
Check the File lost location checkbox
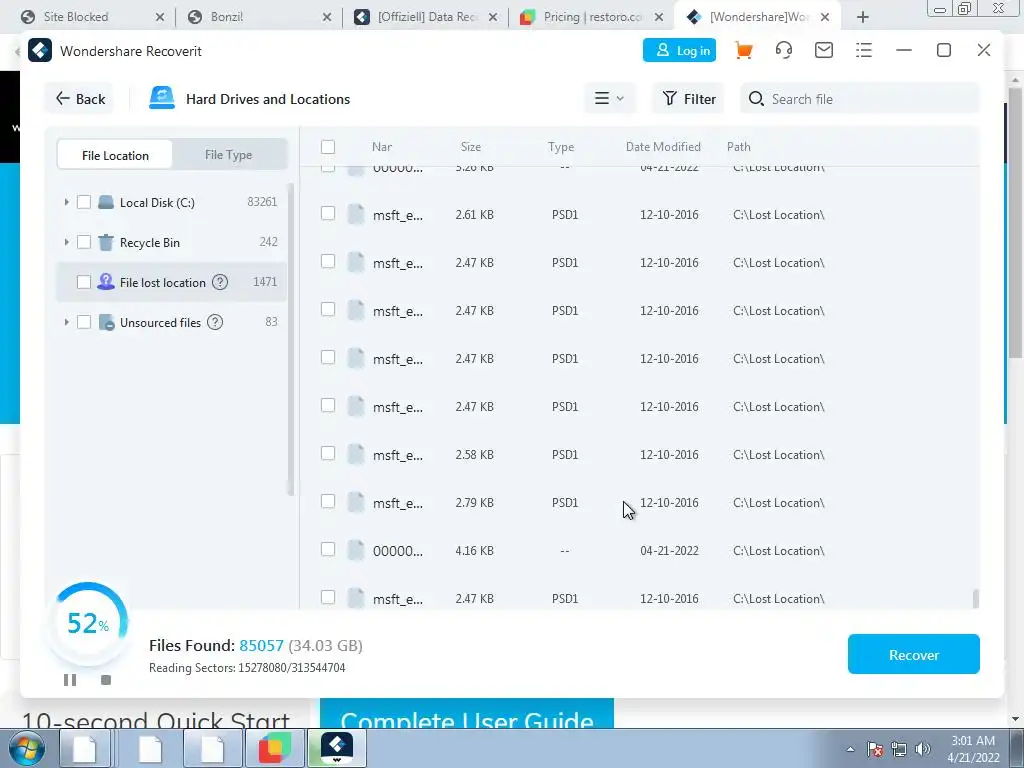[x=84, y=282]
